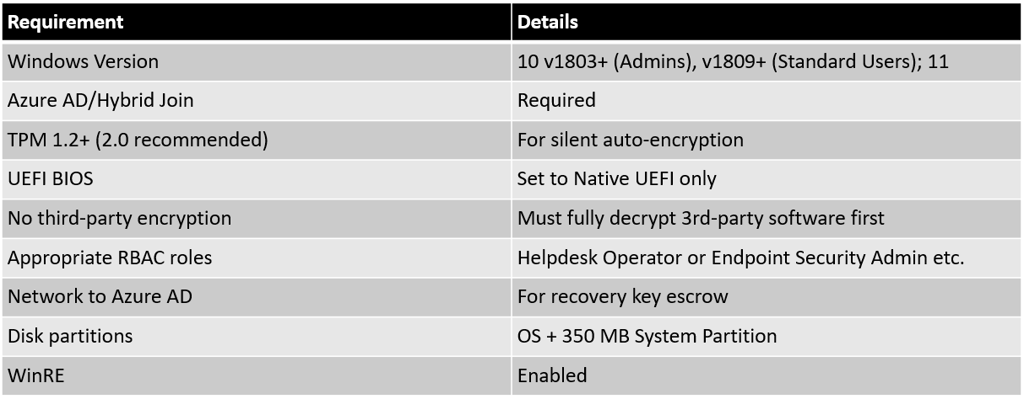Screen dimensions: 1024x398
Task: Select the UEFI BIOS cell
Action: [257, 179]
